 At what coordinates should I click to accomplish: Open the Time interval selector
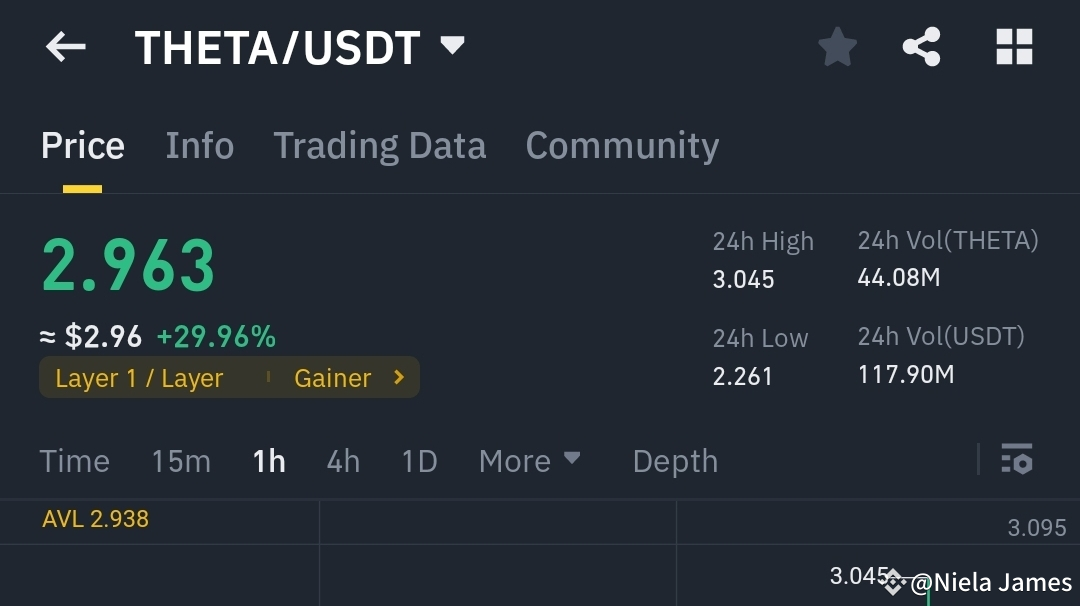click(x=75, y=461)
